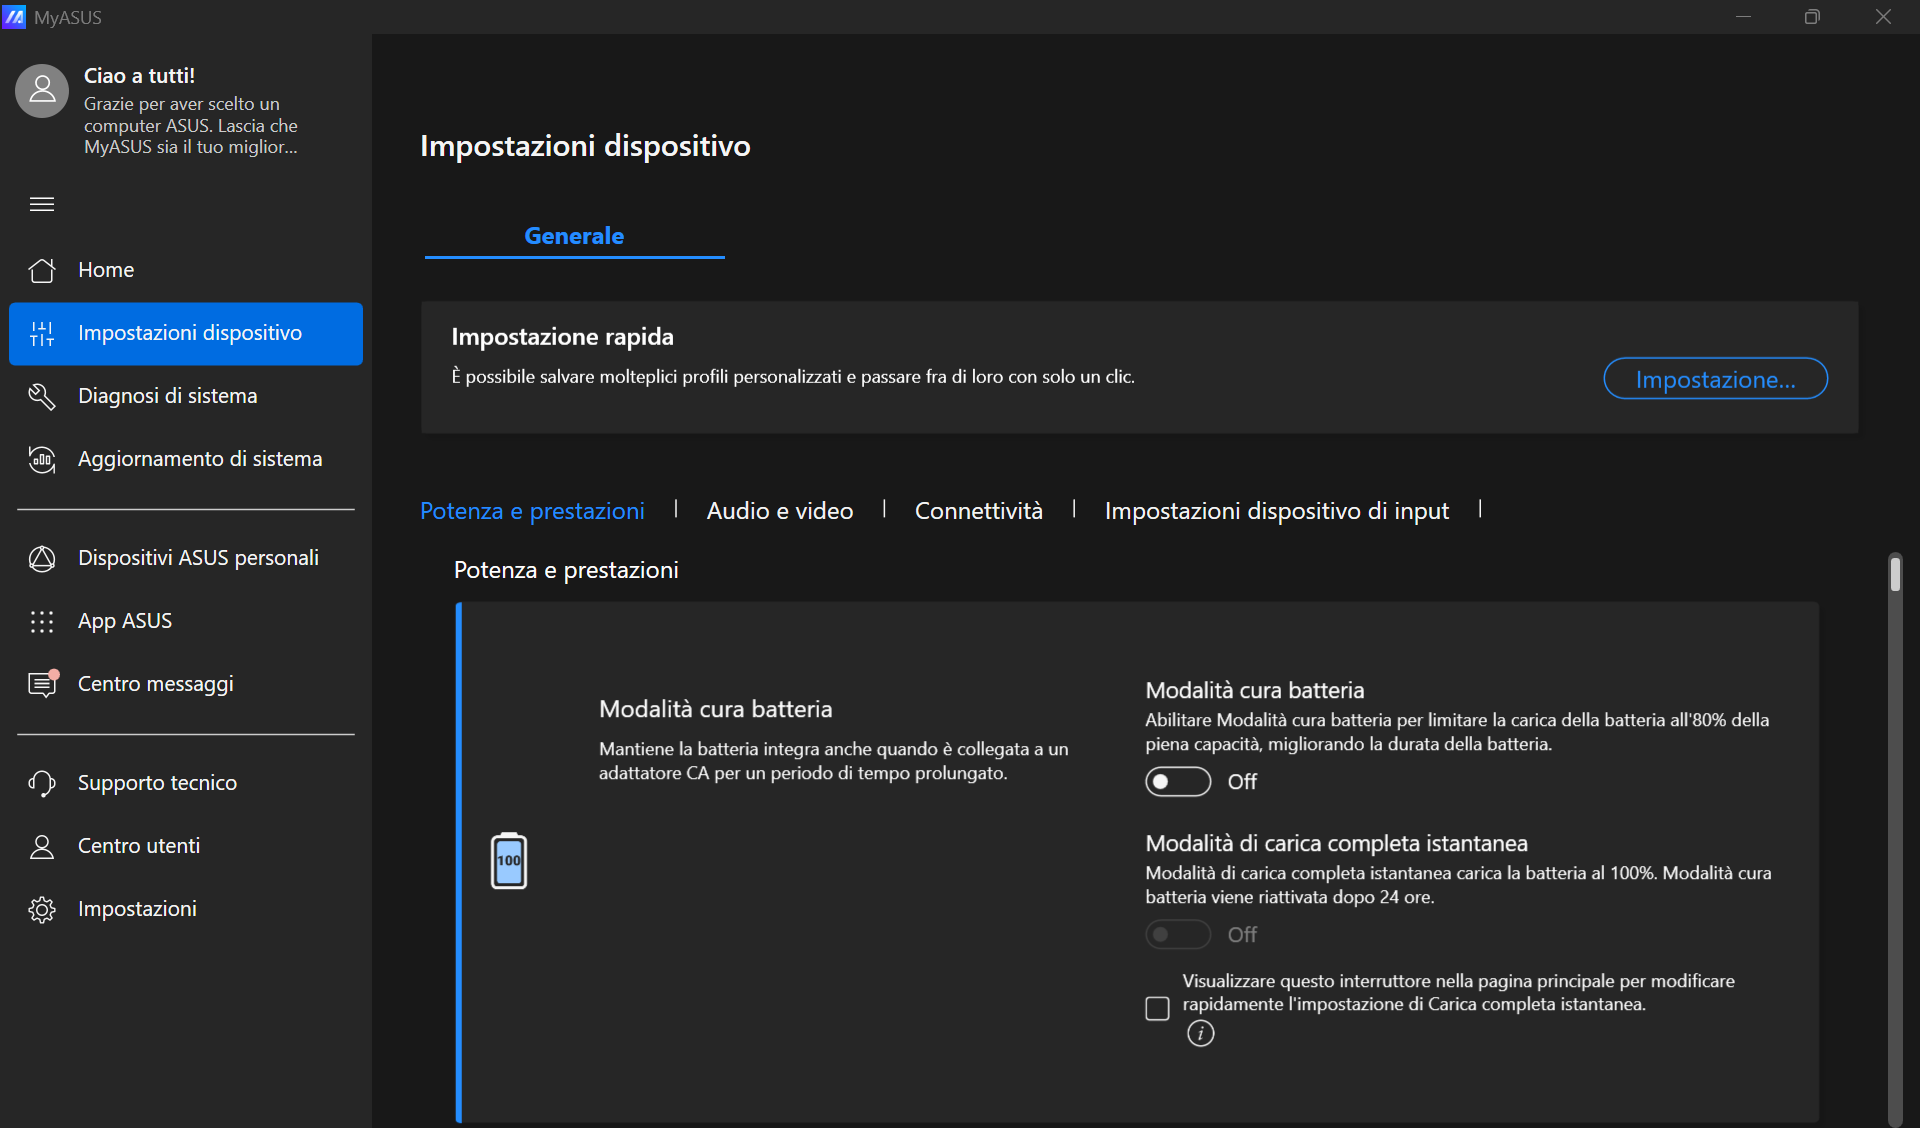
Task: Click the Home house icon
Action: click(42, 270)
